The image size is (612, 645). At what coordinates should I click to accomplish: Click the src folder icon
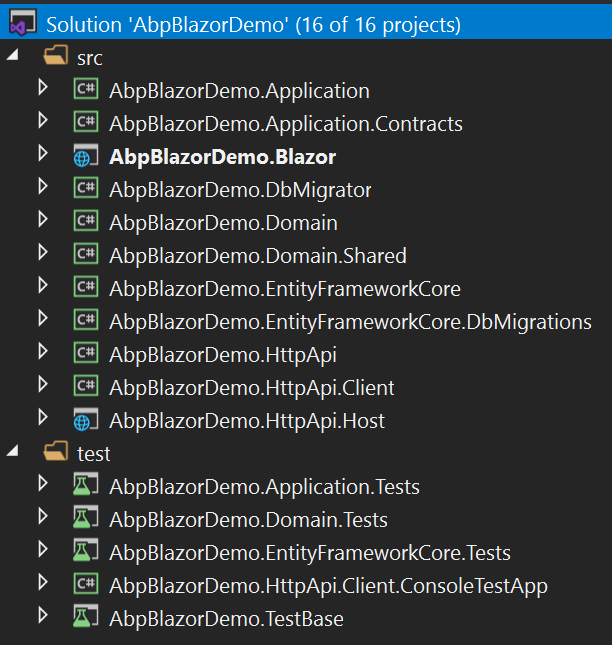(56, 59)
